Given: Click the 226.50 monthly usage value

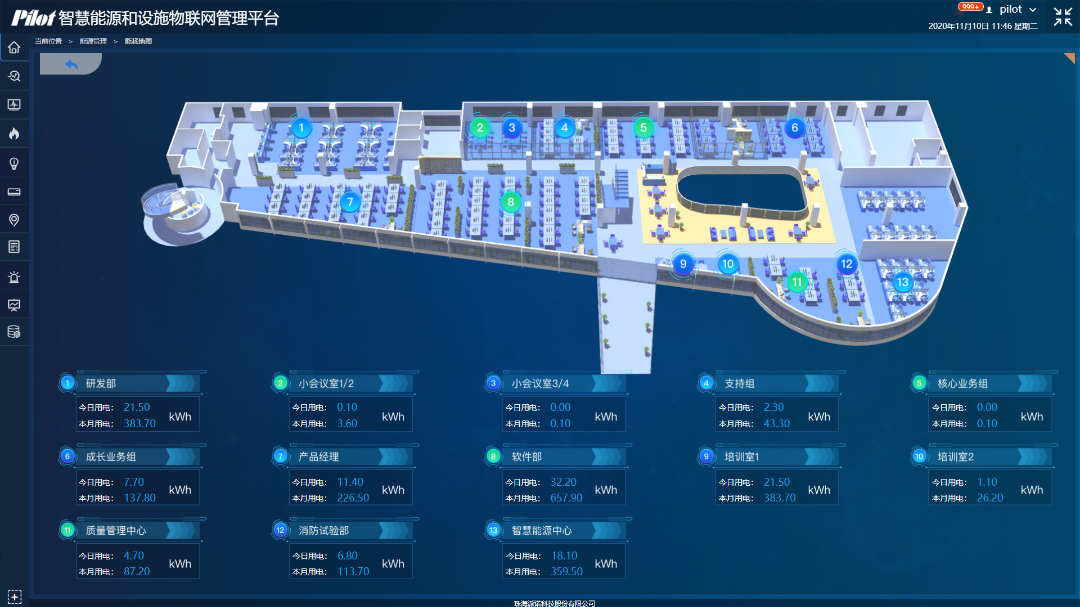Looking at the screenshot, I should [353, 497].
